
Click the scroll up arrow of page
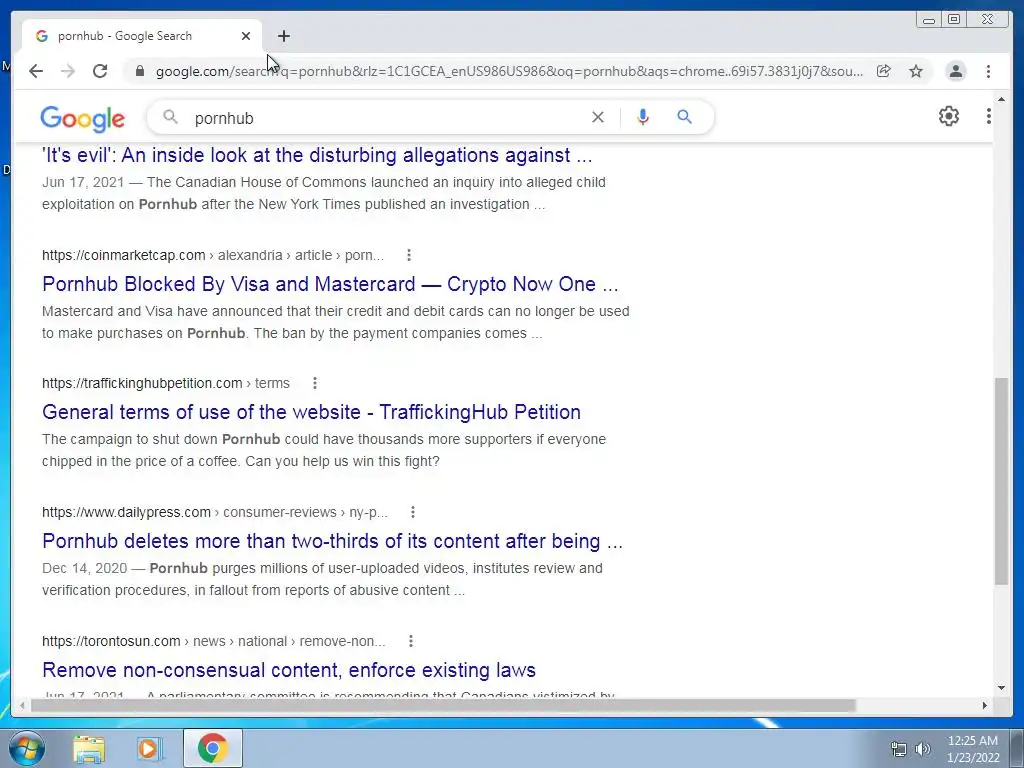click(1001, 100)
